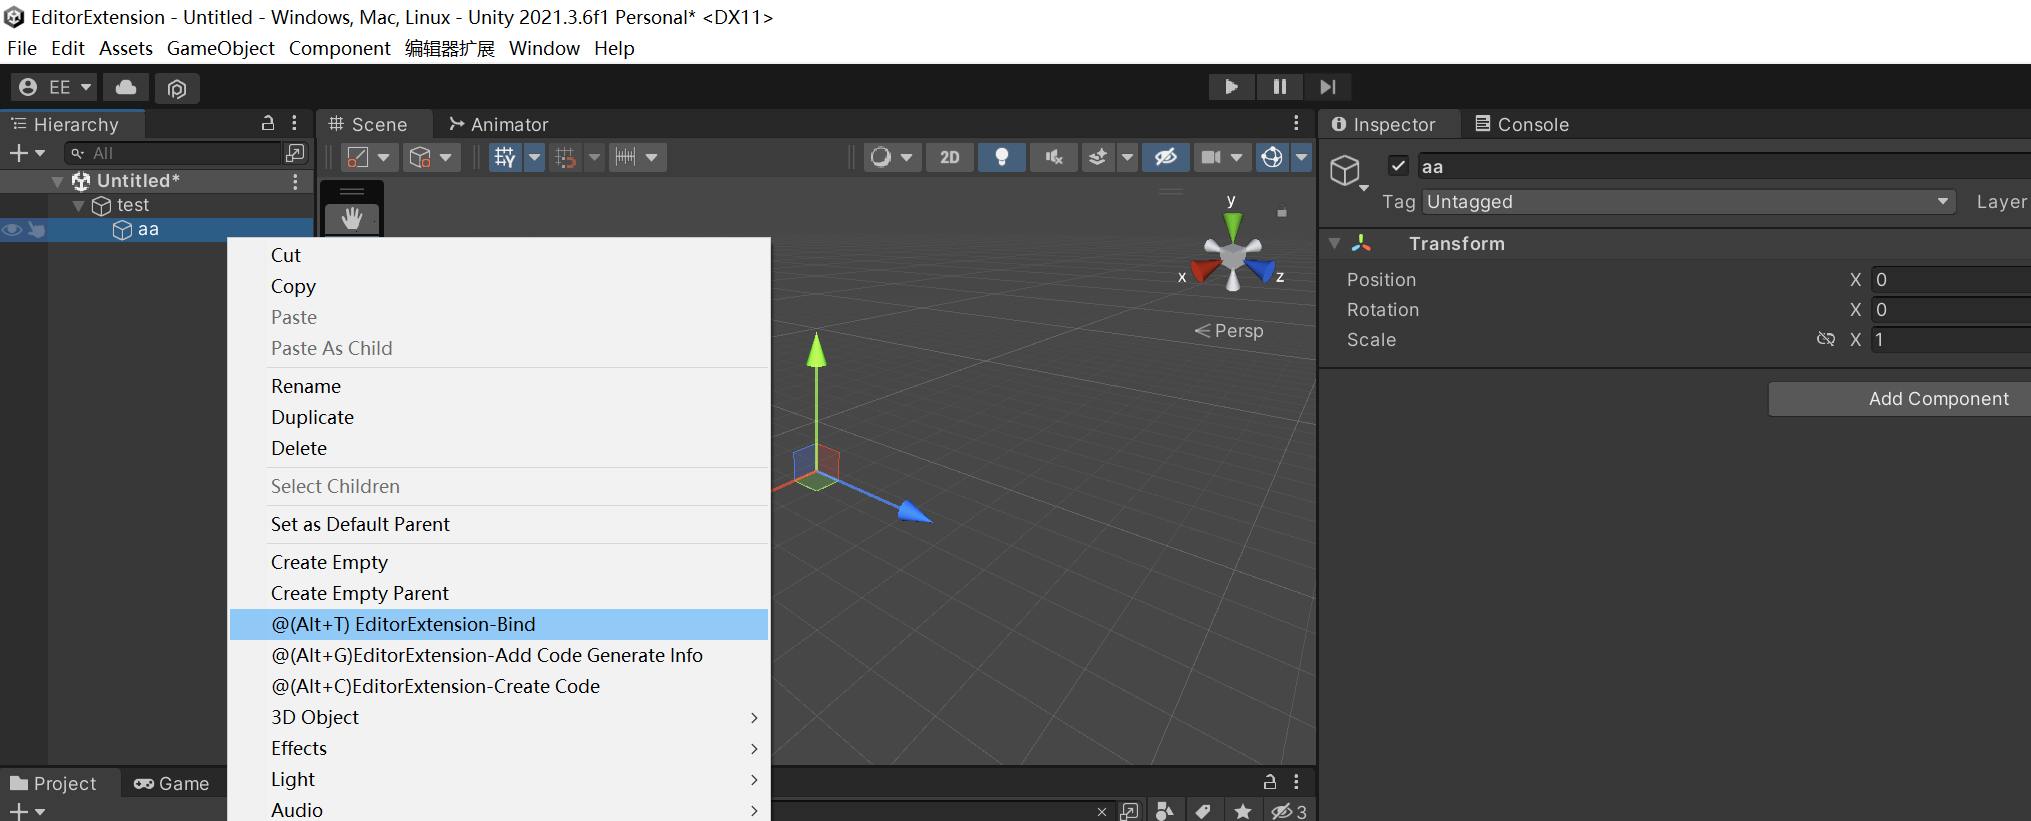Image resolution: width=2031 pixels, height=821 pixels.
Task: Open the 编辑器扩展 menu
Action: coord(449,48)
